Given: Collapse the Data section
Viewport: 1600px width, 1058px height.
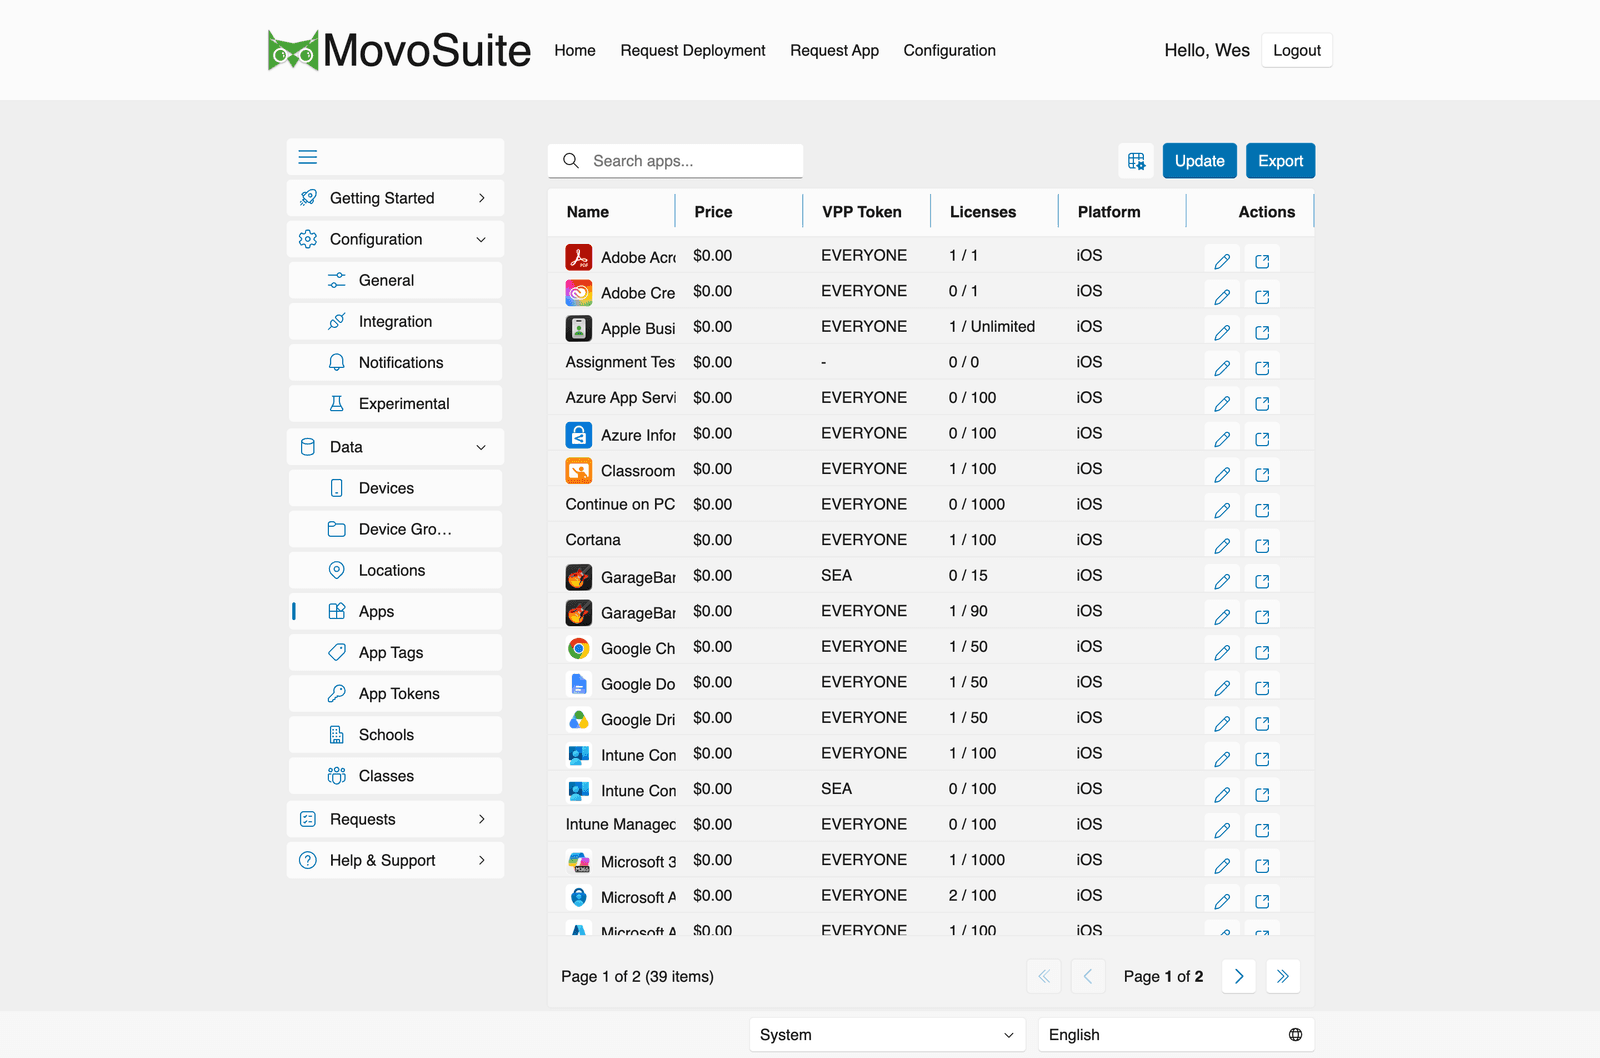Looking at the screenshot, I should [x=395, y=447].
